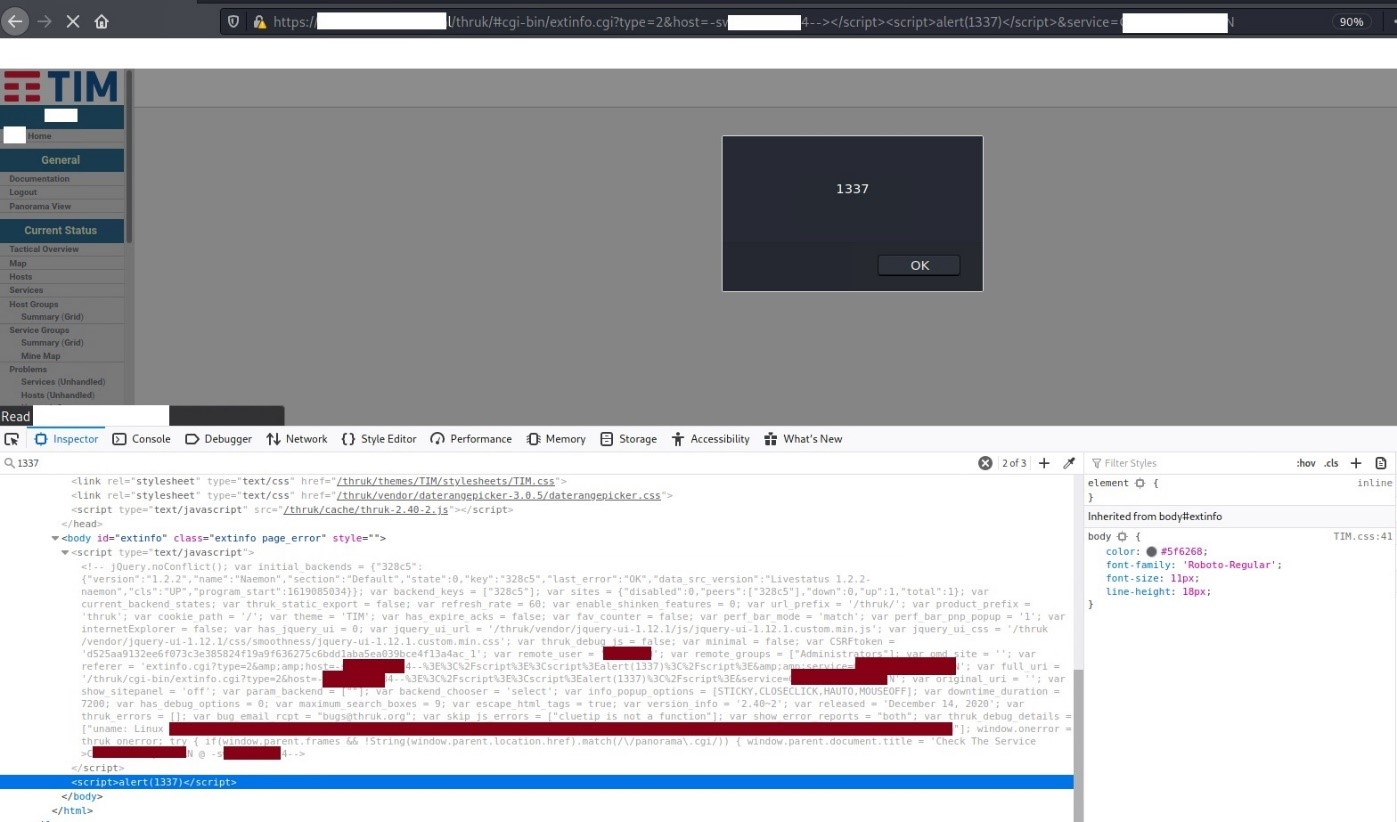Open the TIM.css stylesheet href link

(448, 481)
